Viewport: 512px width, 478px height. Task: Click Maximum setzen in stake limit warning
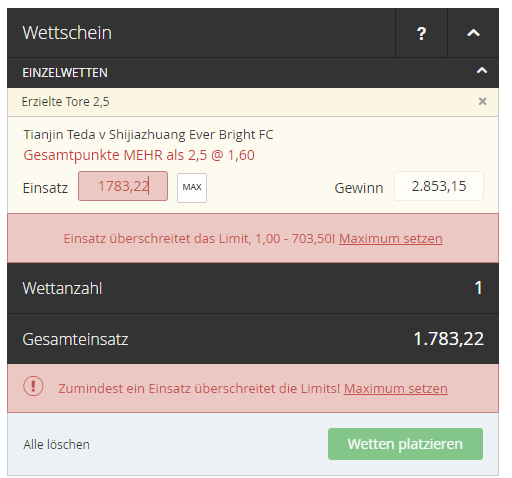391,239
